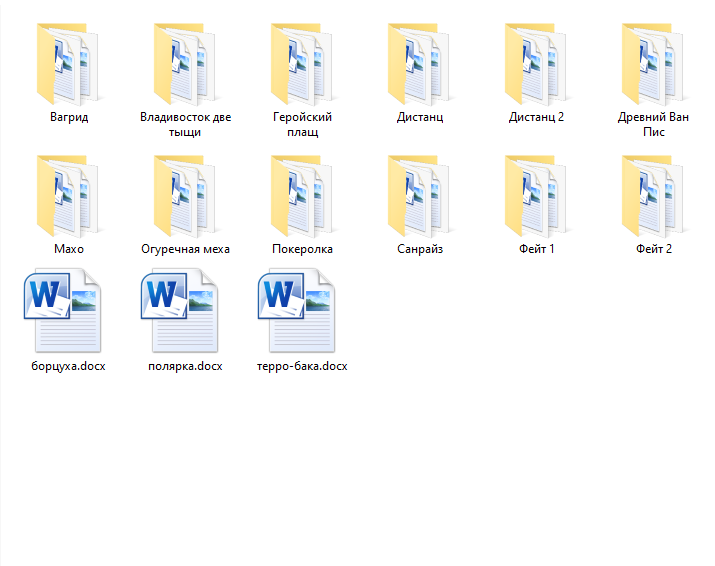
Task: Click the Древний Ван Пис folder
Action: 654,63
